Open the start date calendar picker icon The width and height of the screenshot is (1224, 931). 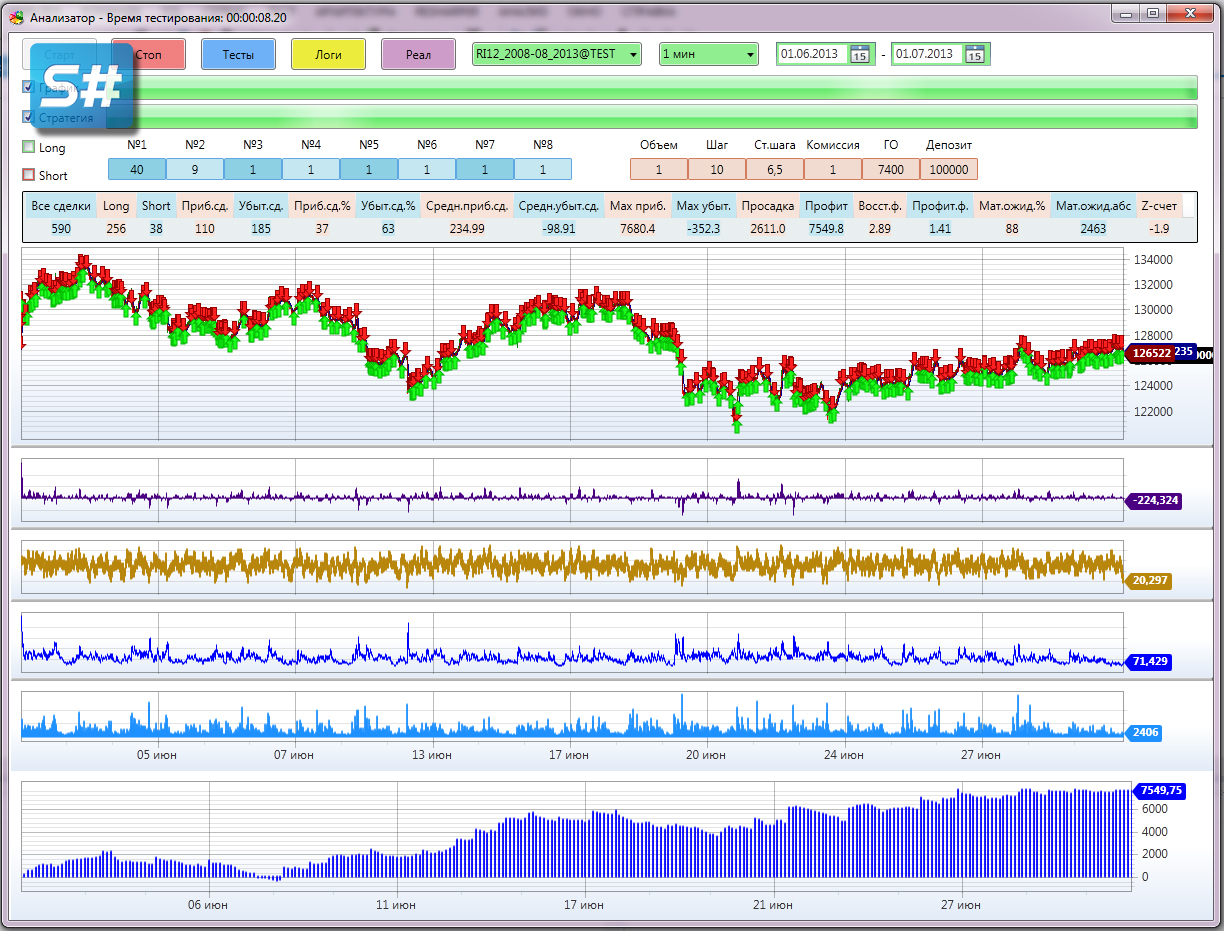click(x=859, y=54)
